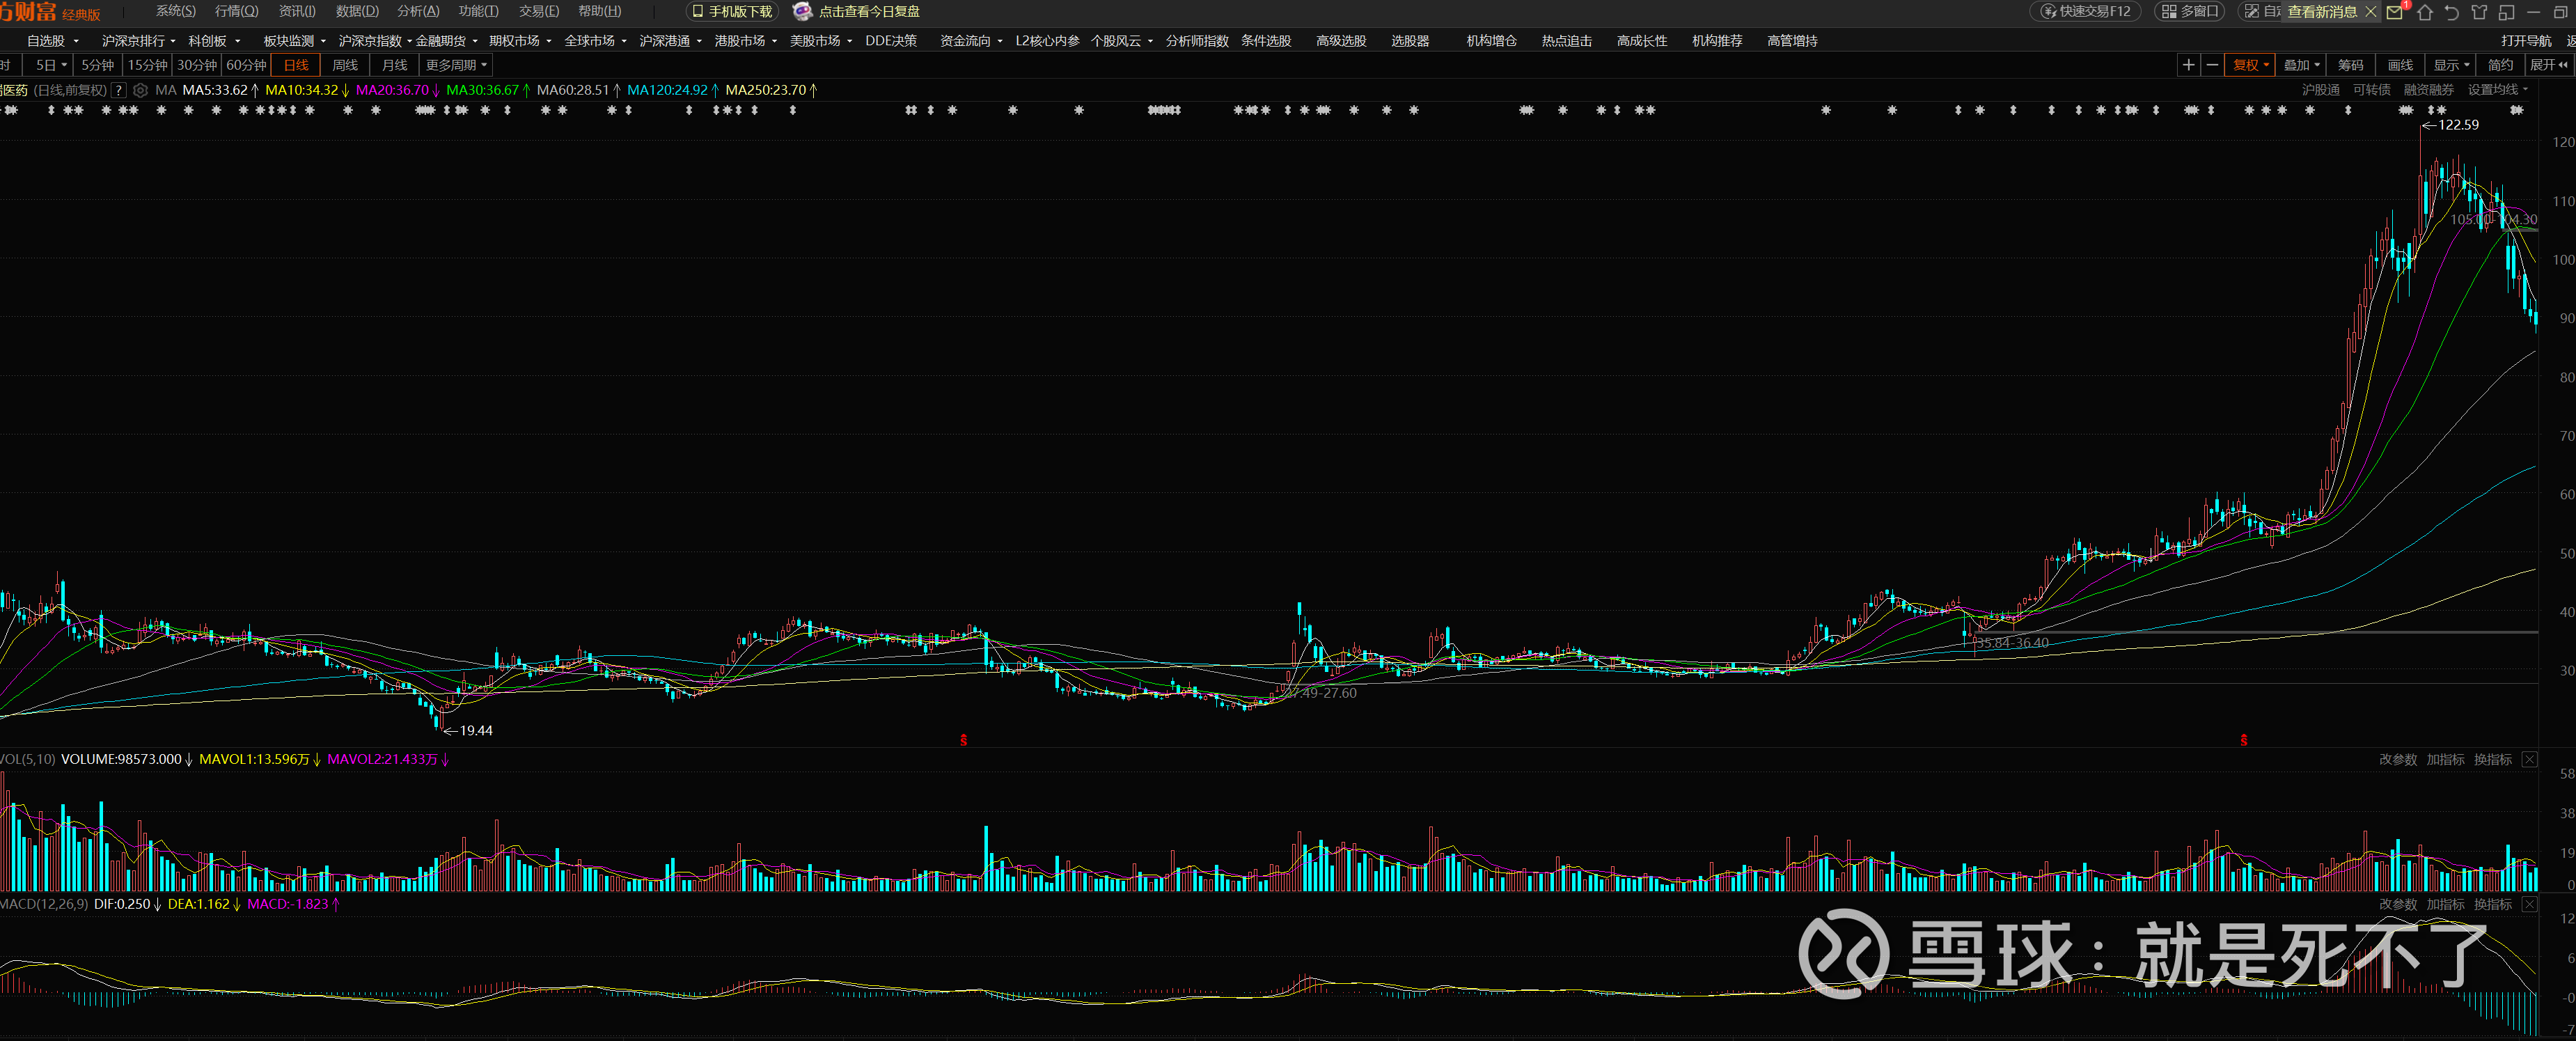Click the undo back arrow icon

(2451, 12)
